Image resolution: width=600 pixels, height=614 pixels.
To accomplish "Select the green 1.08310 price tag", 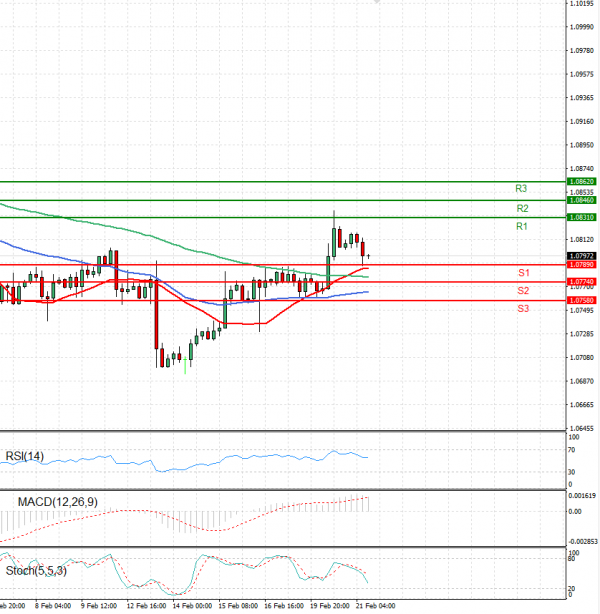I will click(x=582, y=217).
